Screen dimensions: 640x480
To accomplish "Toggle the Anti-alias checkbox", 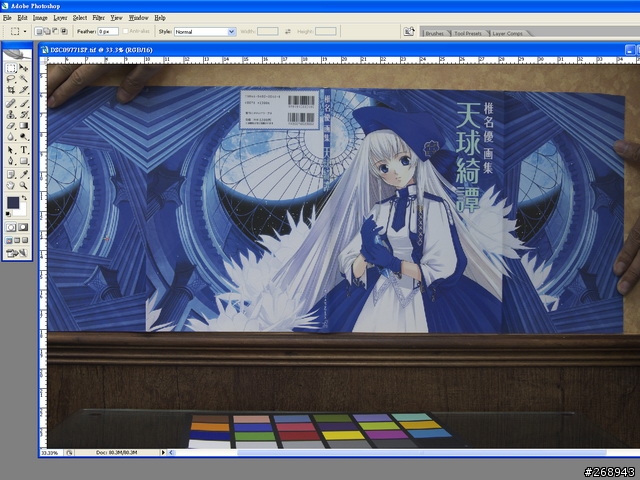I will click(126, 31).
